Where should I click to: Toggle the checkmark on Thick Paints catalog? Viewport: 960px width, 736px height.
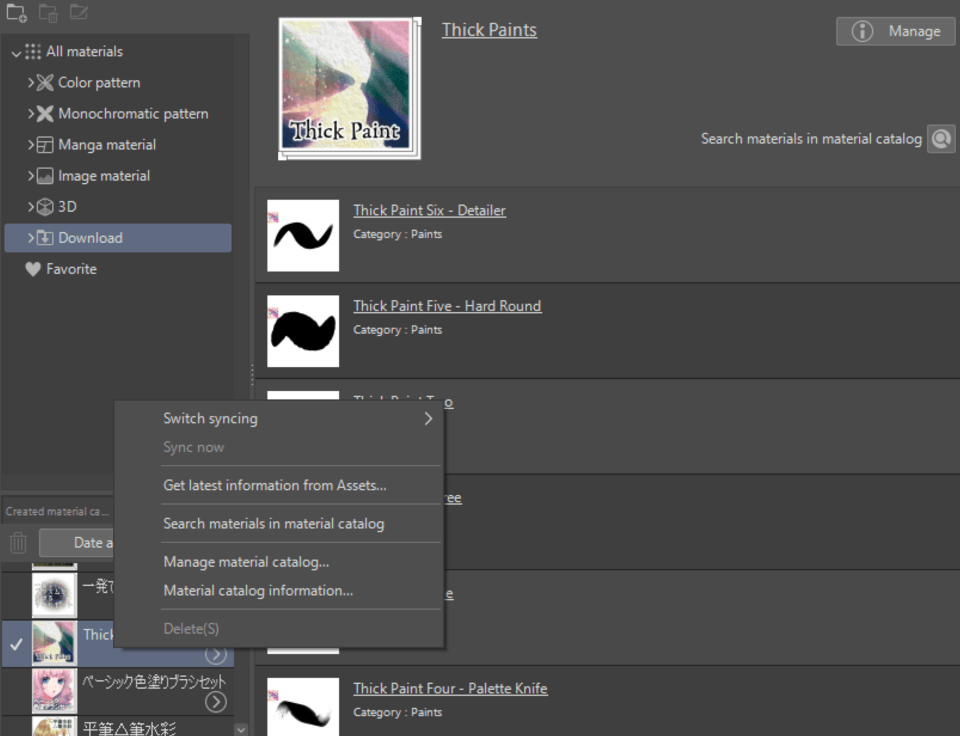point(17,644)
